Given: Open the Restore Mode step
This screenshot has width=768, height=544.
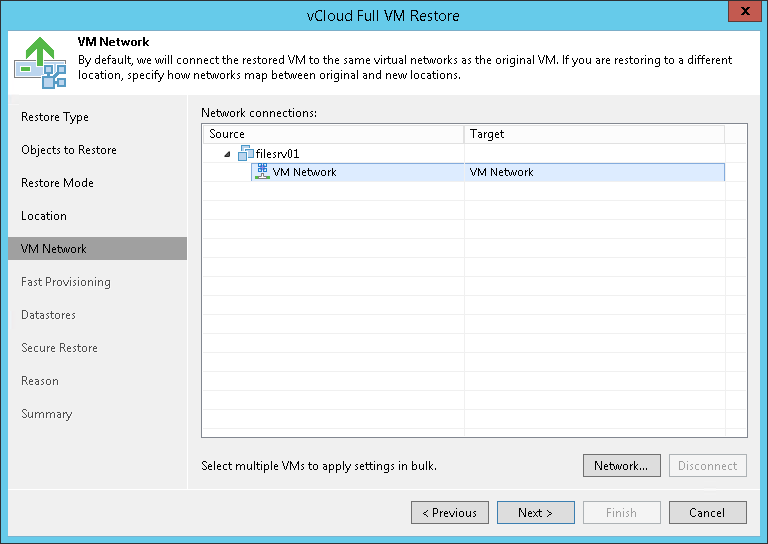Looking at the screenshot, I should 57,183.
